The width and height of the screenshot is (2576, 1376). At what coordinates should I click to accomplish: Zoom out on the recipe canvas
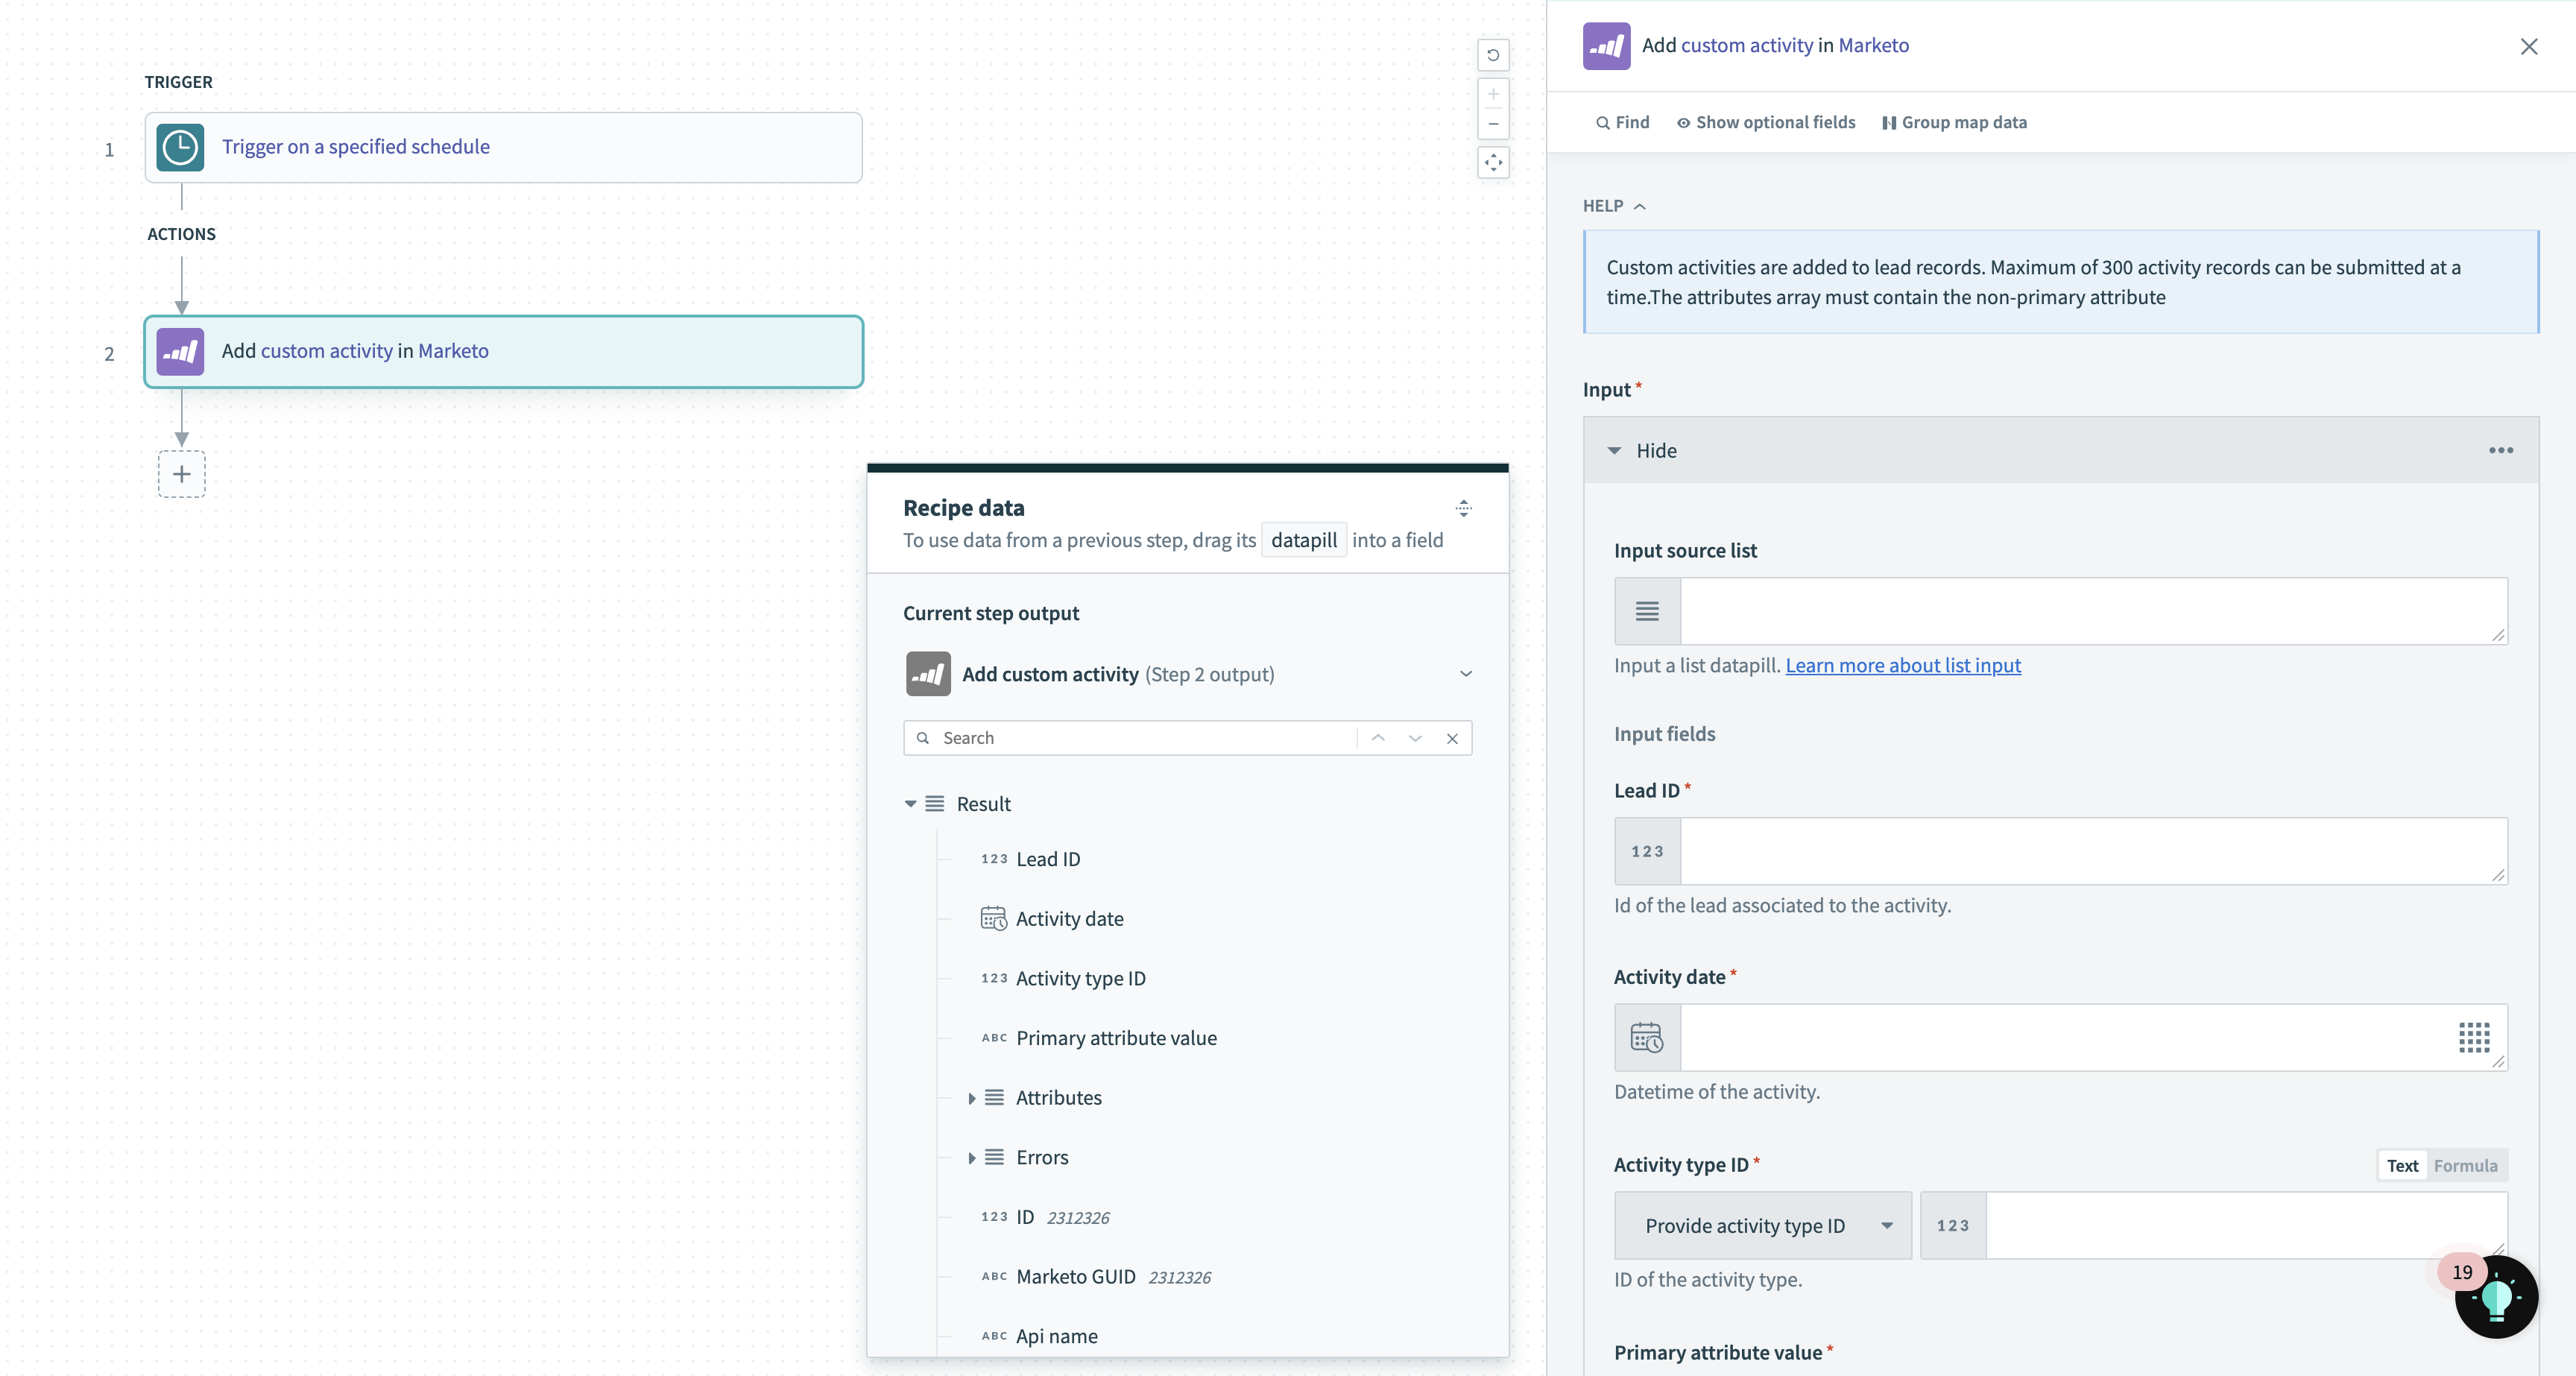tap(1493, 124)
